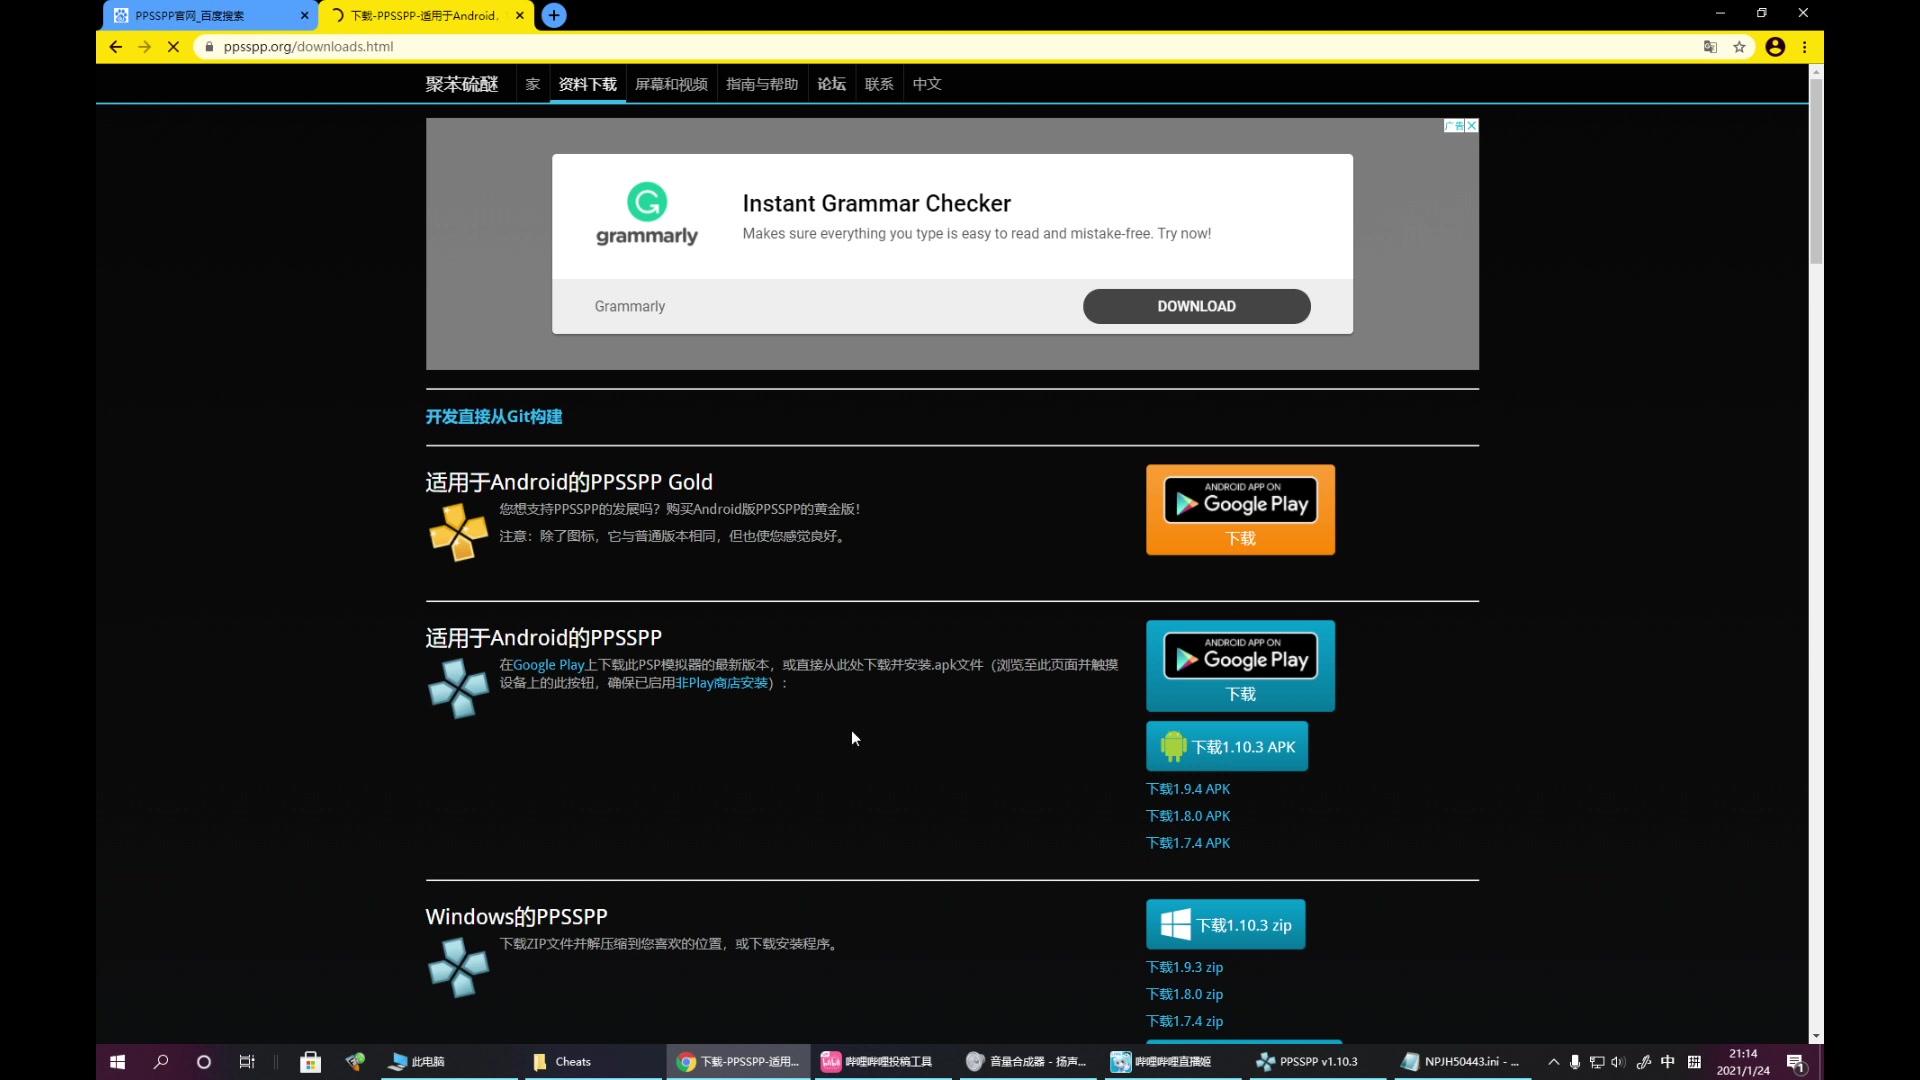1920x1080 pixels.
Task: Click the browser forward arrow
Action: [145, 47]
